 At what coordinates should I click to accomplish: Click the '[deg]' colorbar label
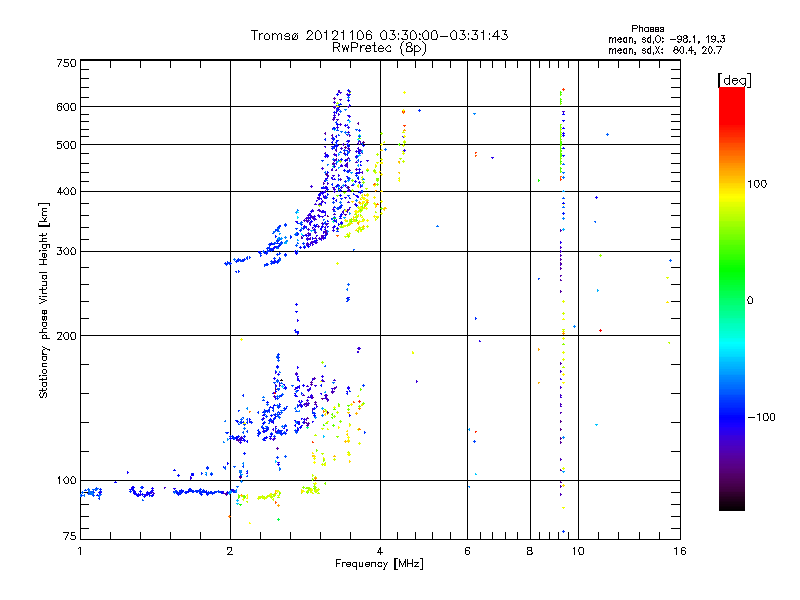coord(734,80)
